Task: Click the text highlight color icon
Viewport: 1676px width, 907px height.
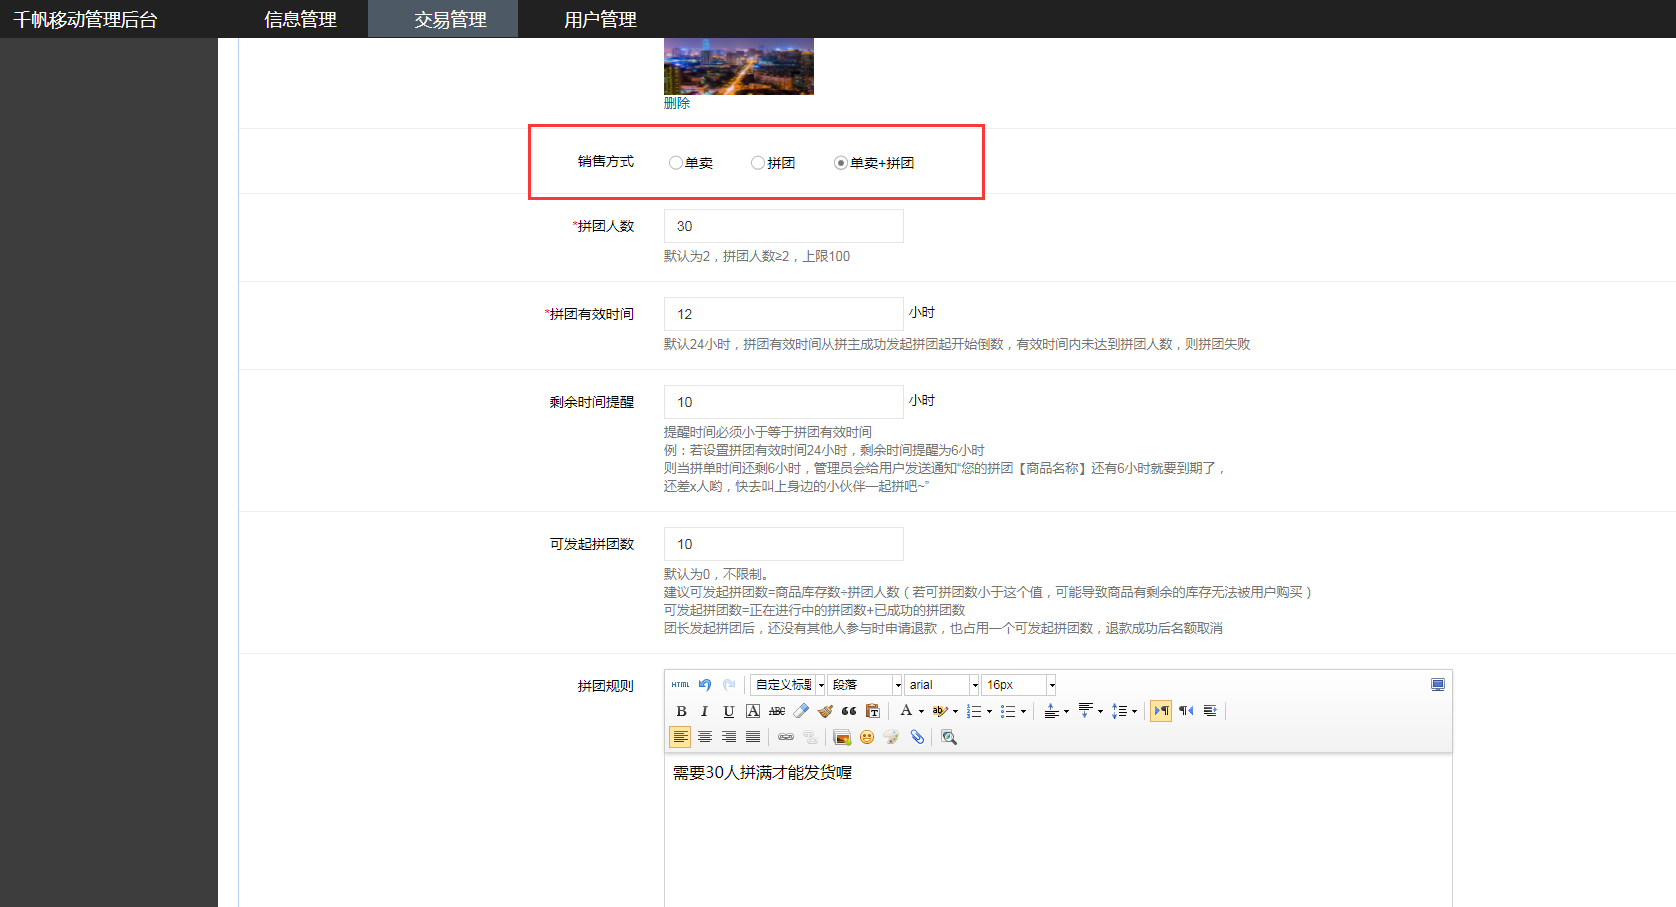Action: tap(940, 711)
